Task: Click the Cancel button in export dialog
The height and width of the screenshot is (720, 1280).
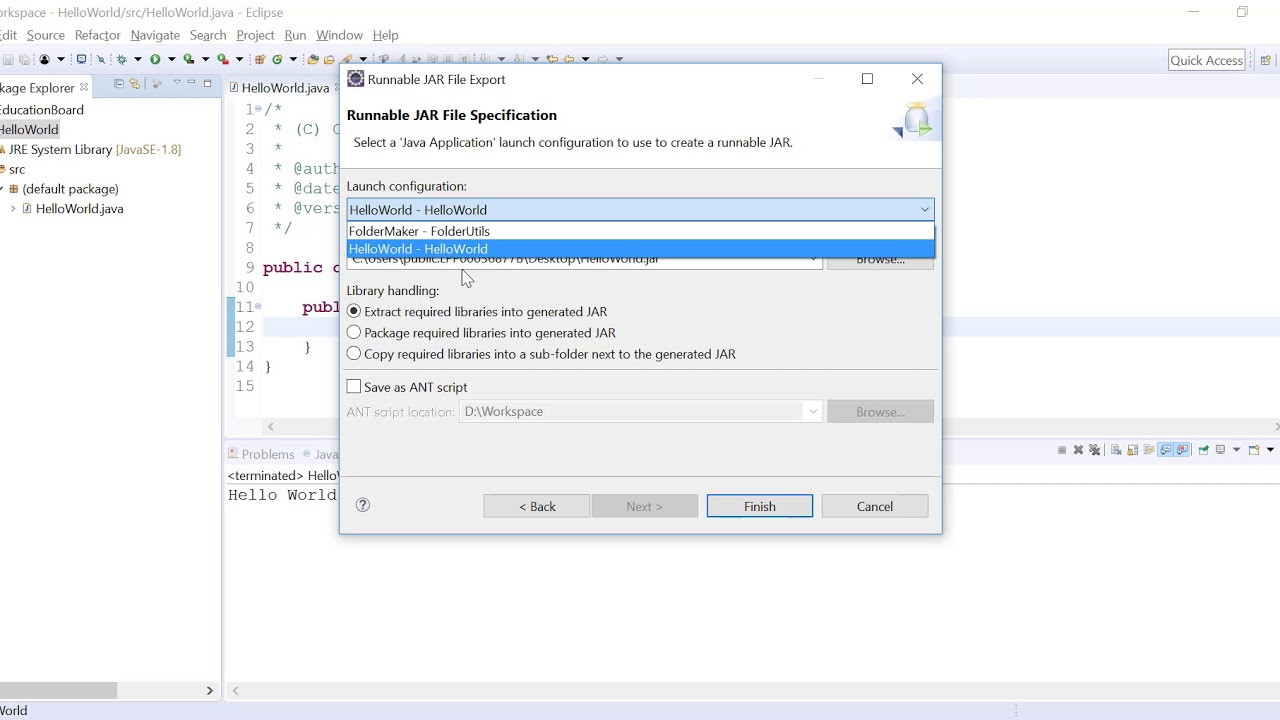Action: [x=874, y=506]
